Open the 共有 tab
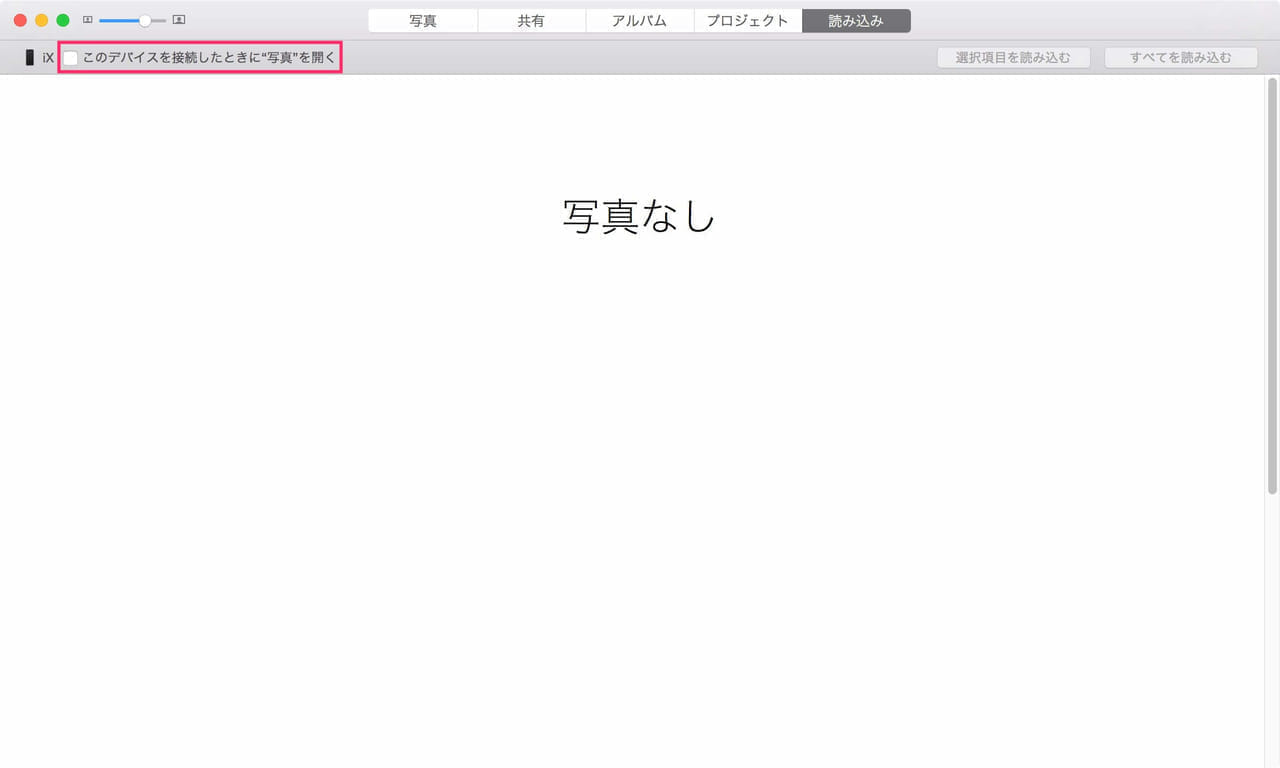This screenshot has height=768, width=1280. (x=531, y=21)
